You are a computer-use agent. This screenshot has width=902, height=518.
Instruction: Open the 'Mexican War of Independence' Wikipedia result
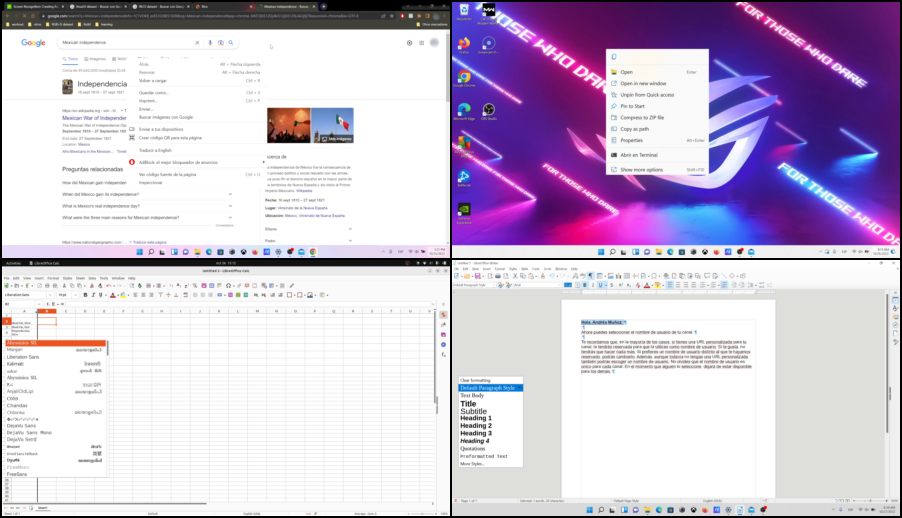[x=94, y=118]
